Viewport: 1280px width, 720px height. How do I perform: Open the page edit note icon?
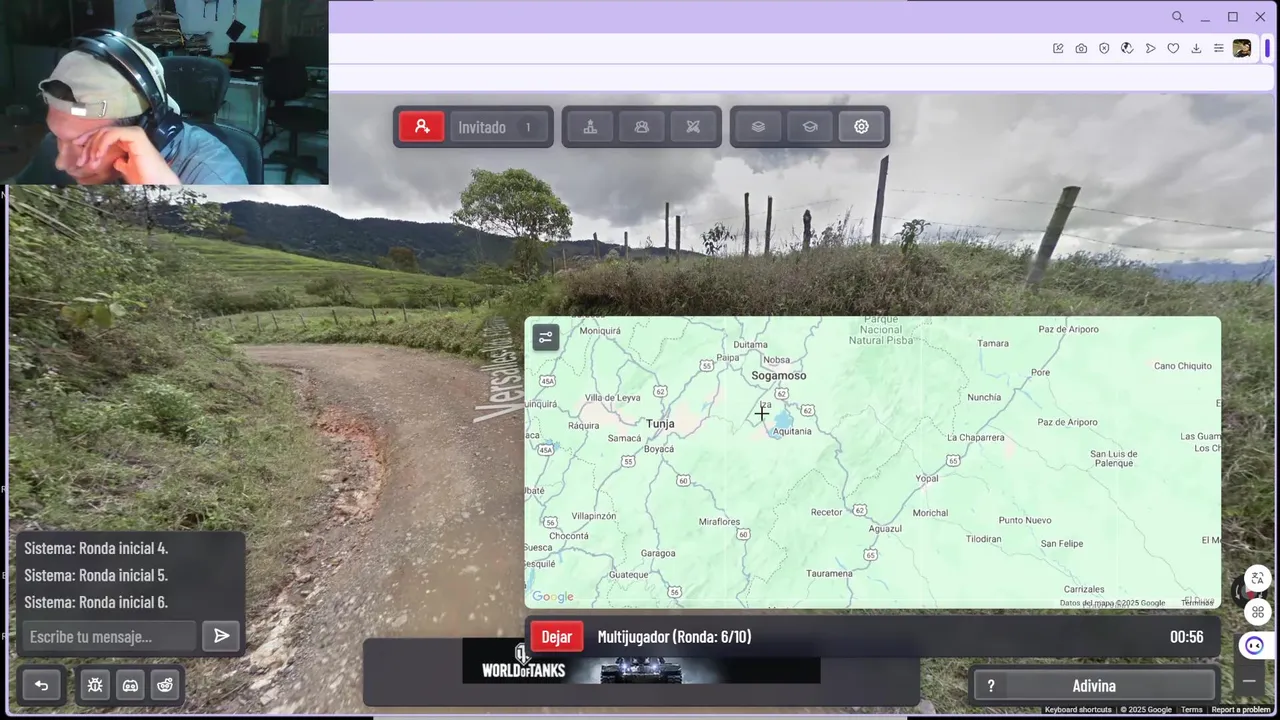[x=1058, y=48]
